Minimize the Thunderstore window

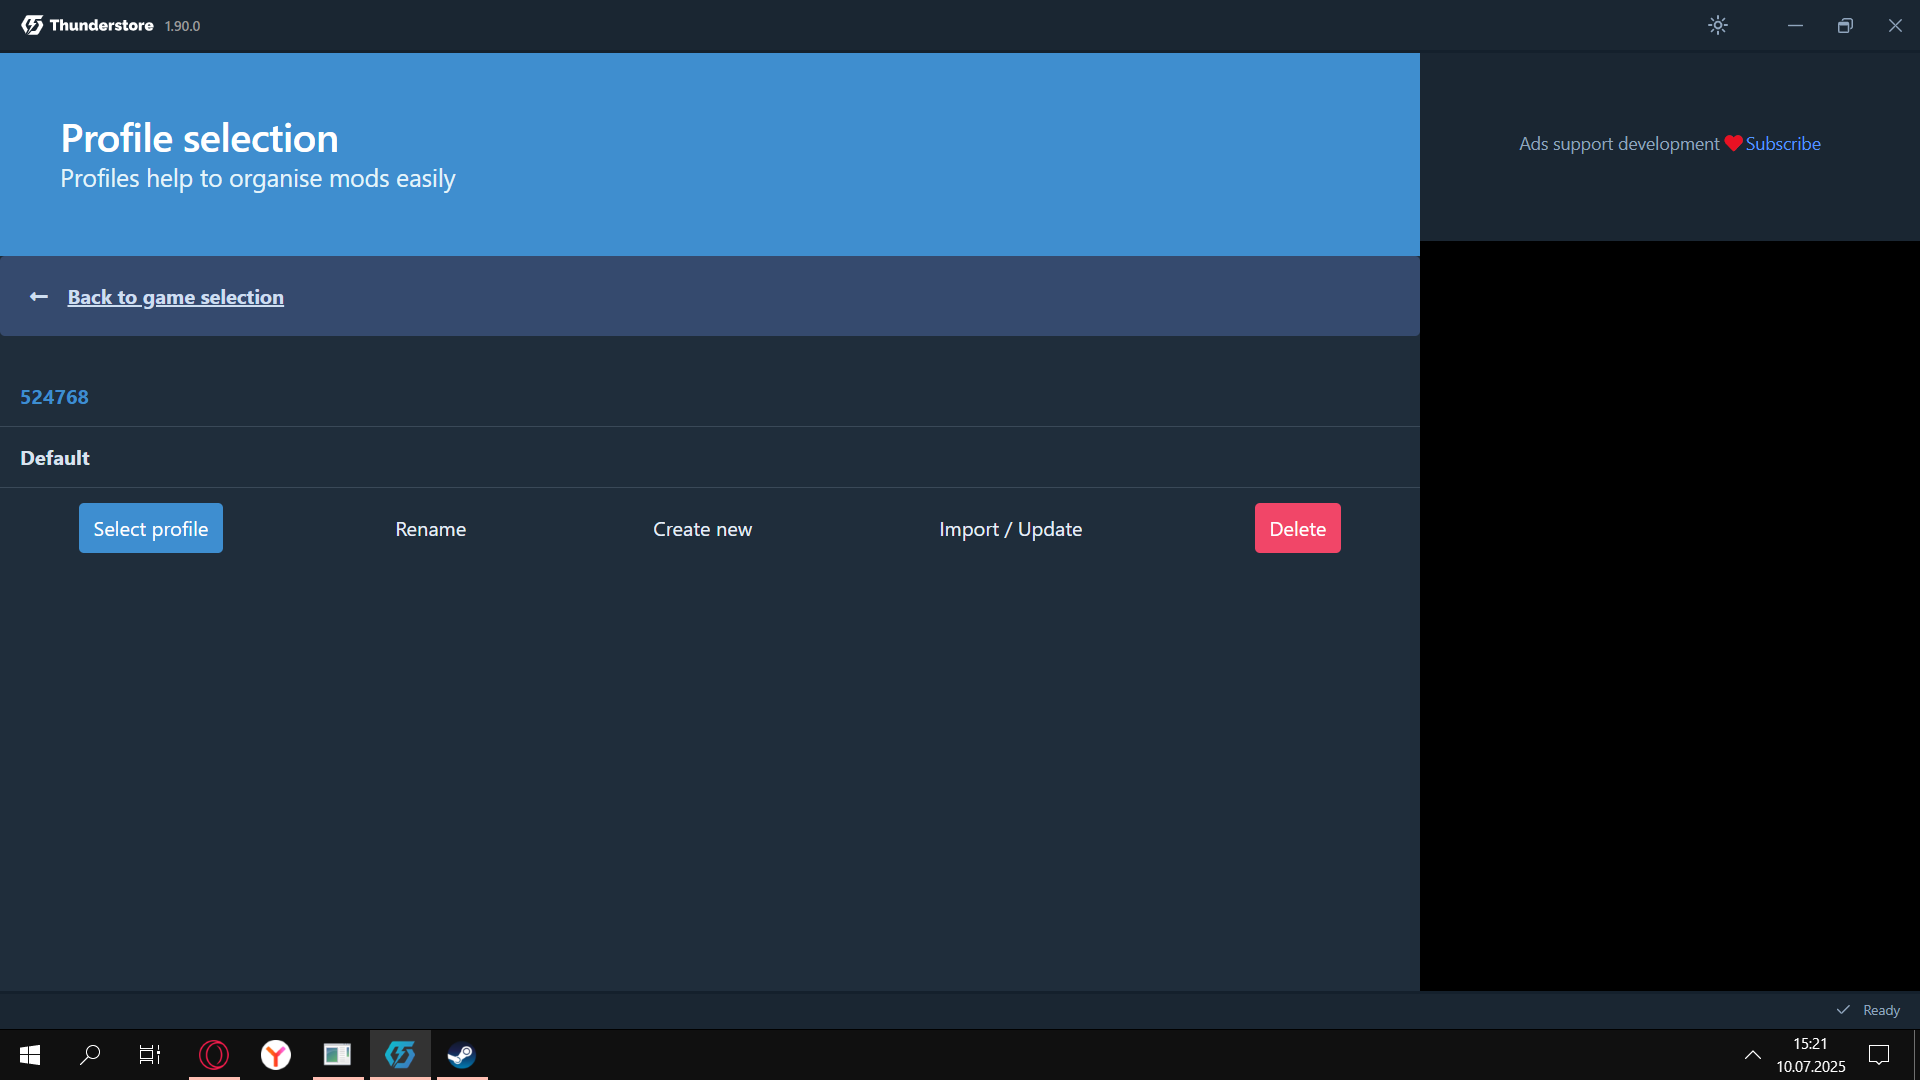pos(1795,25)
